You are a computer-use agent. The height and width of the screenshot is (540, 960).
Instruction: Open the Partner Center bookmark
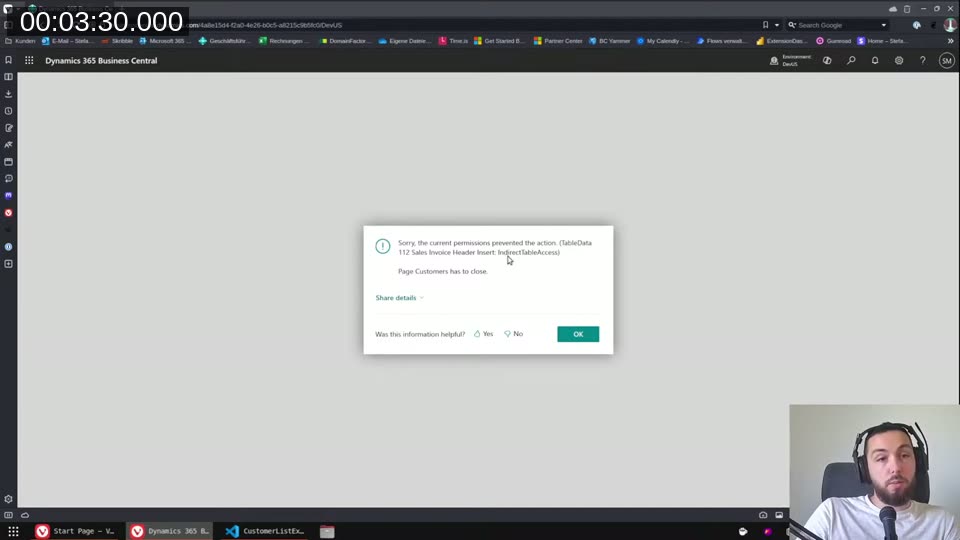click(558, 41)
